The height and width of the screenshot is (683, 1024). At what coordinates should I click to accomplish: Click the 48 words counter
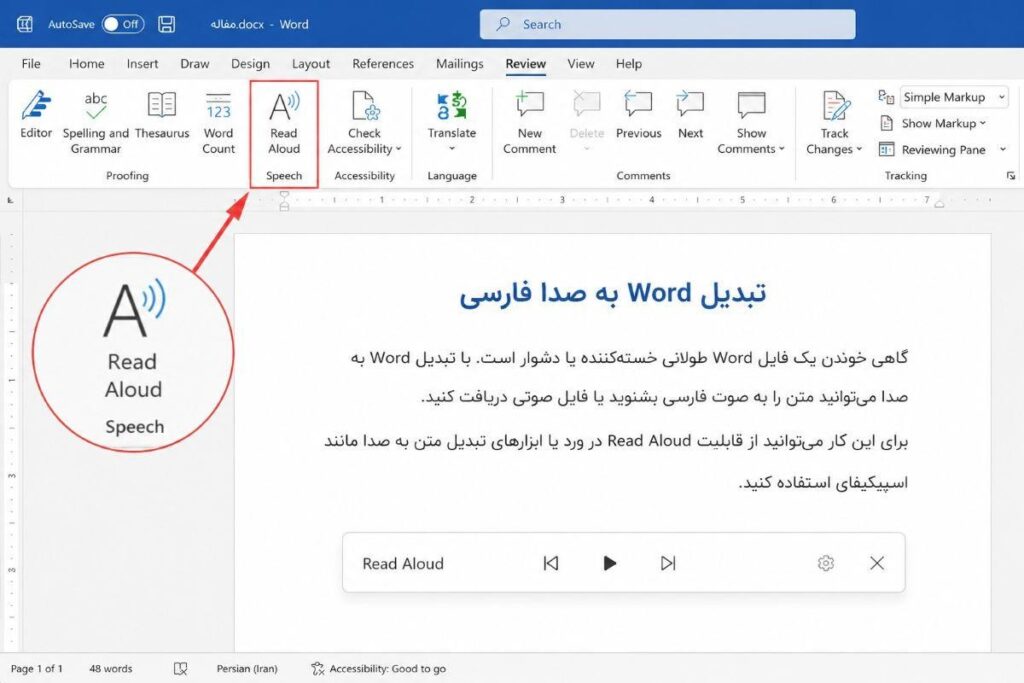(110, 669)
